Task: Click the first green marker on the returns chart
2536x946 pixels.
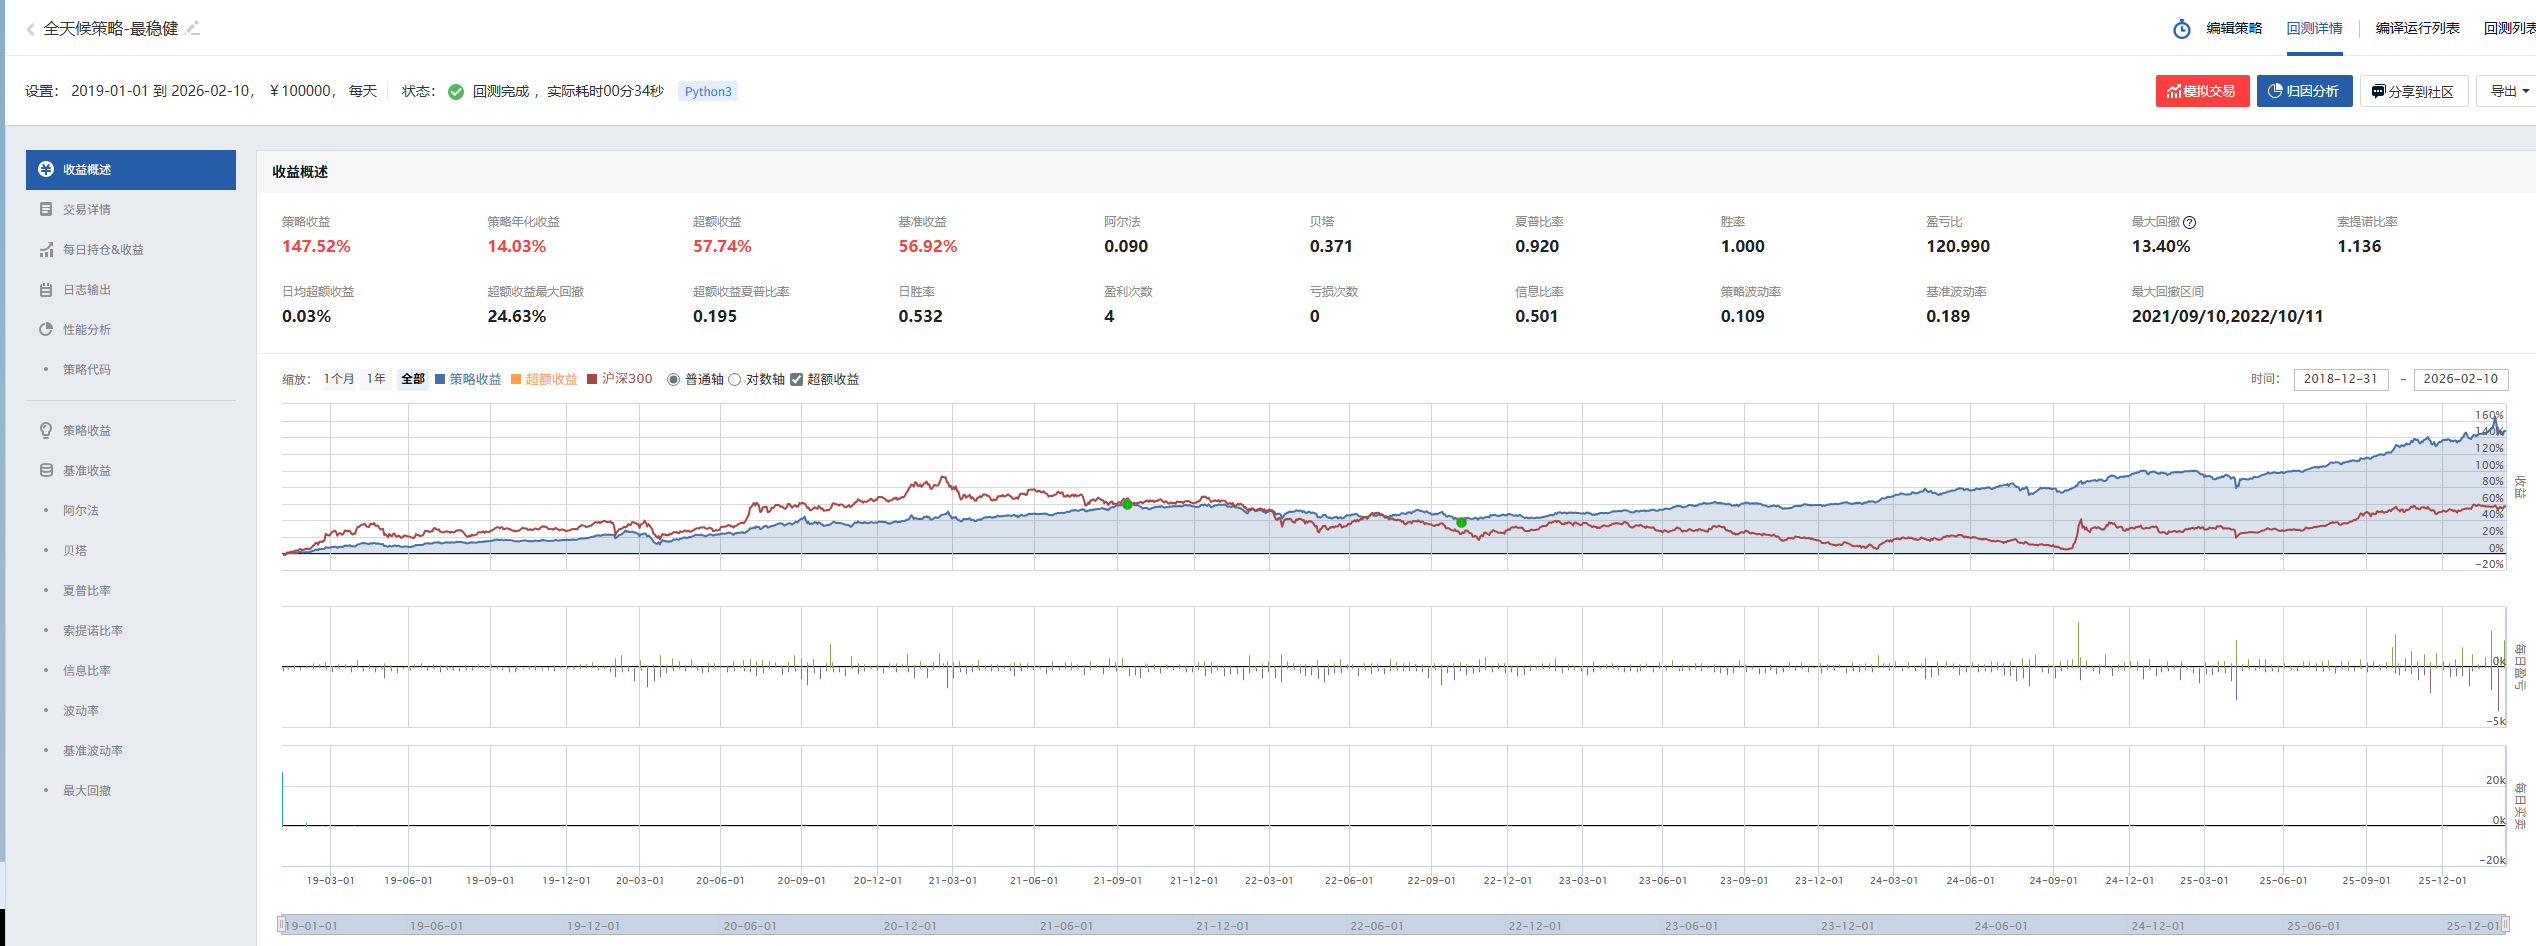Action: pos(1127,505)
